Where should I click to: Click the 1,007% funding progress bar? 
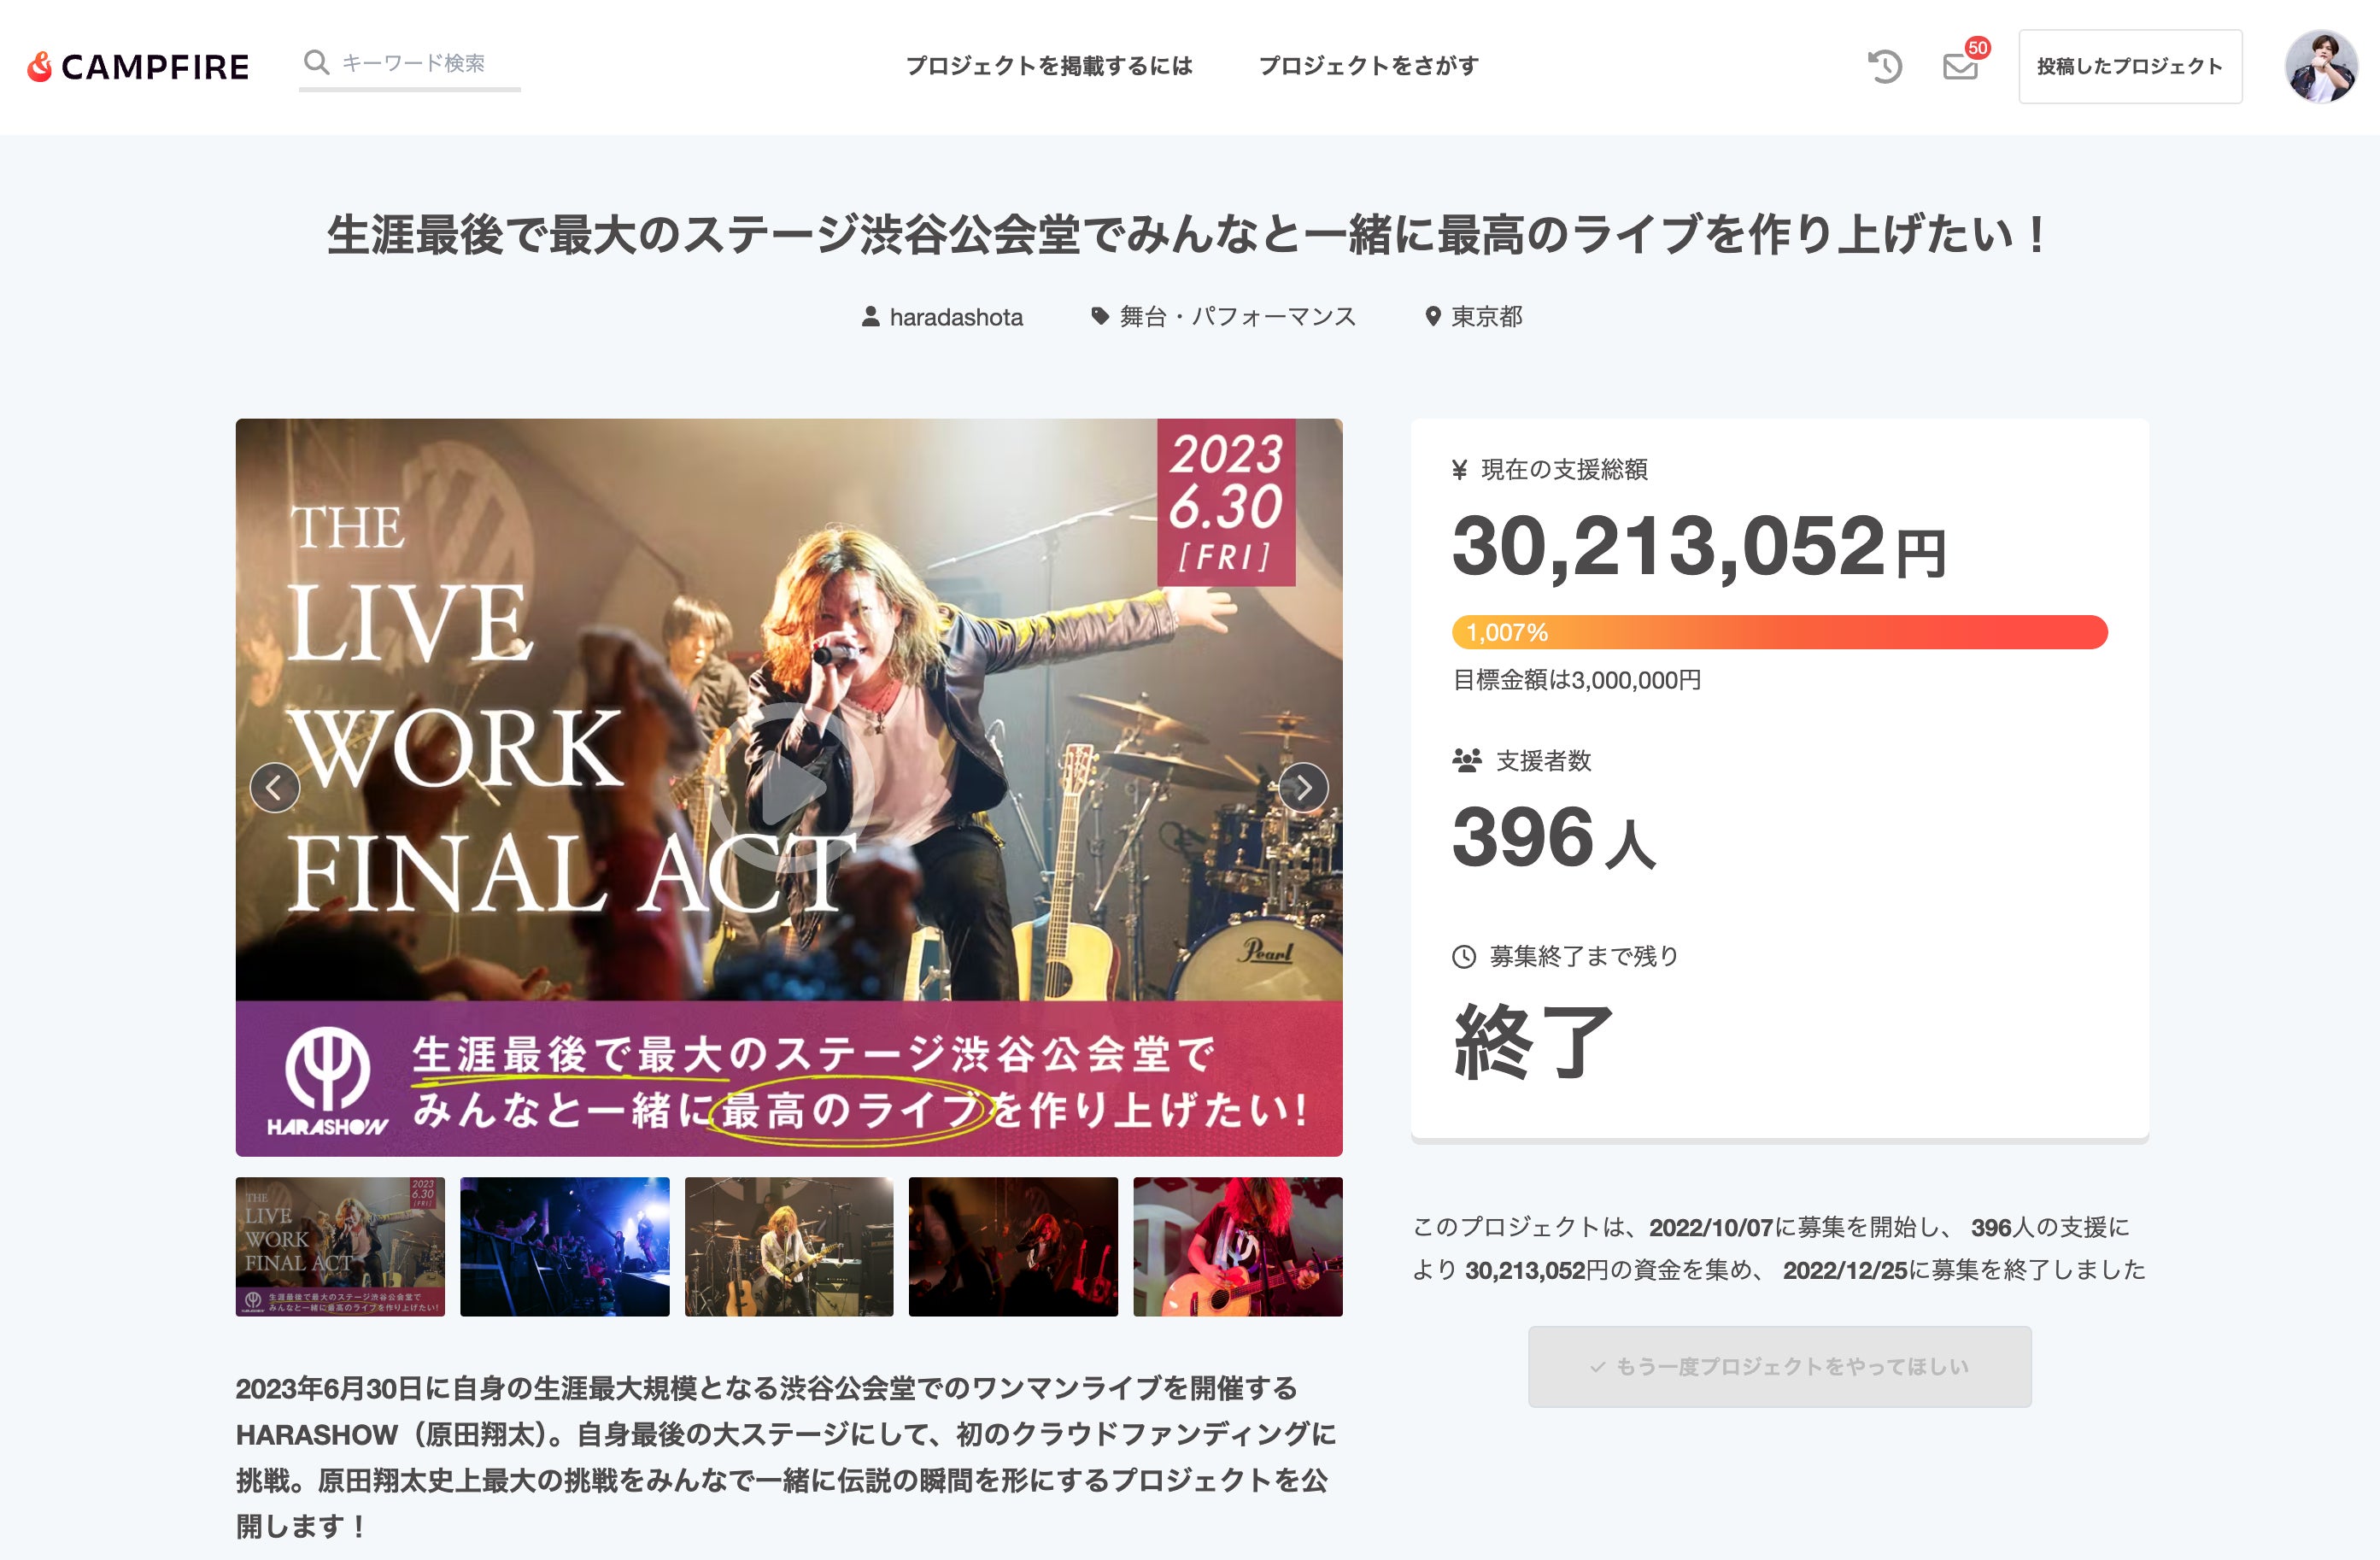coord(1779,632)
